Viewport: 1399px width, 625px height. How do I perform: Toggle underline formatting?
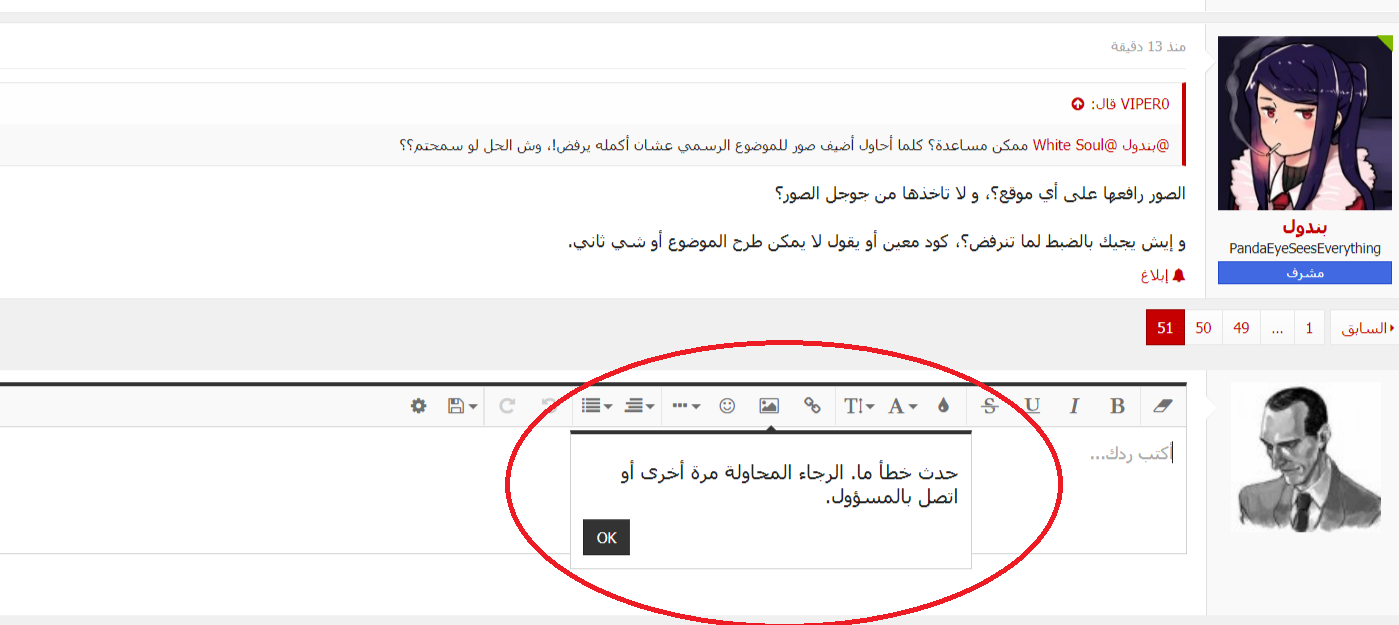1033,406
